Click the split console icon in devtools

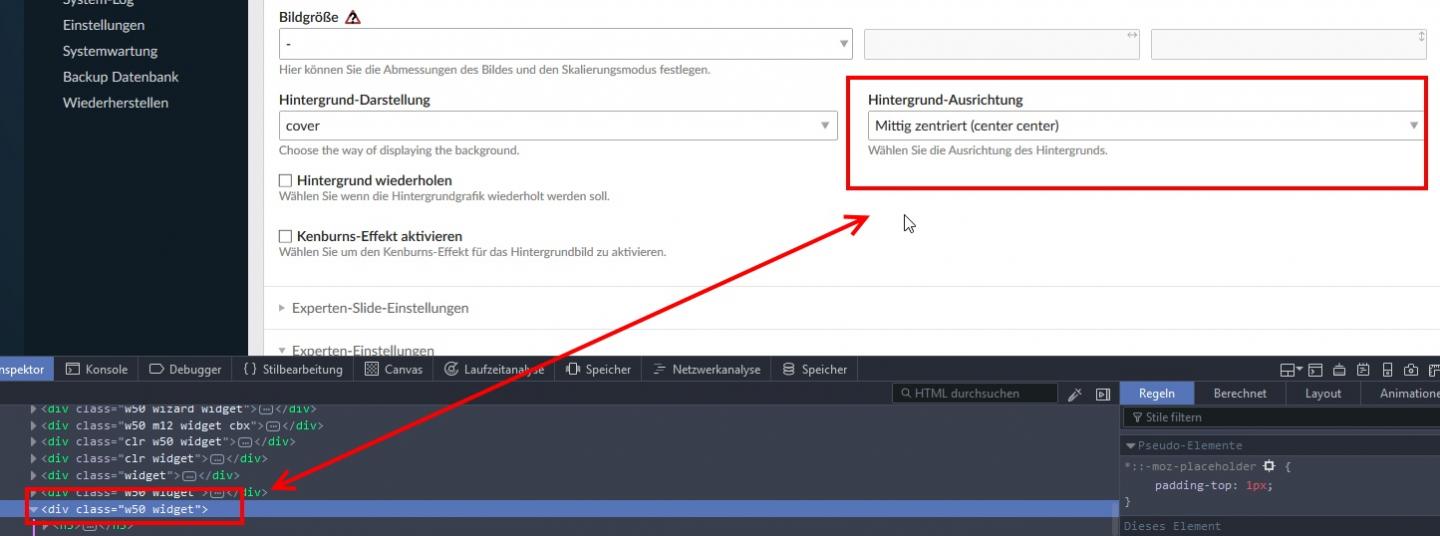[x=1315, y=370]
